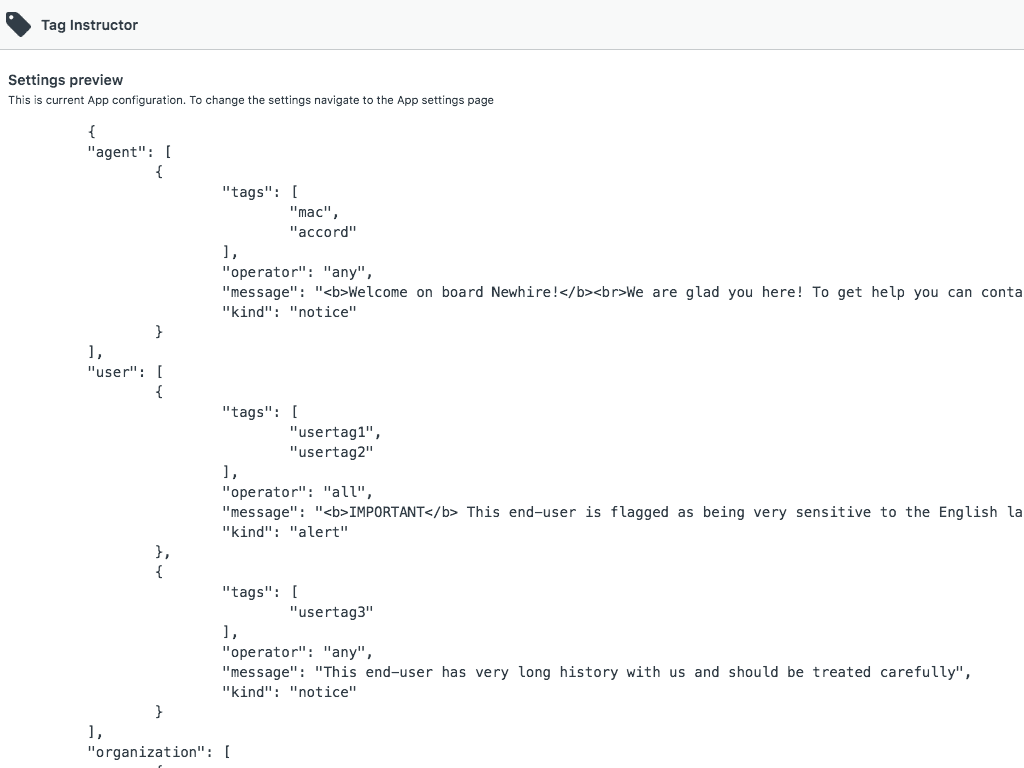Click the operator "all" line
Screen dimensions: 1024x768
click(x=297, y=492)
